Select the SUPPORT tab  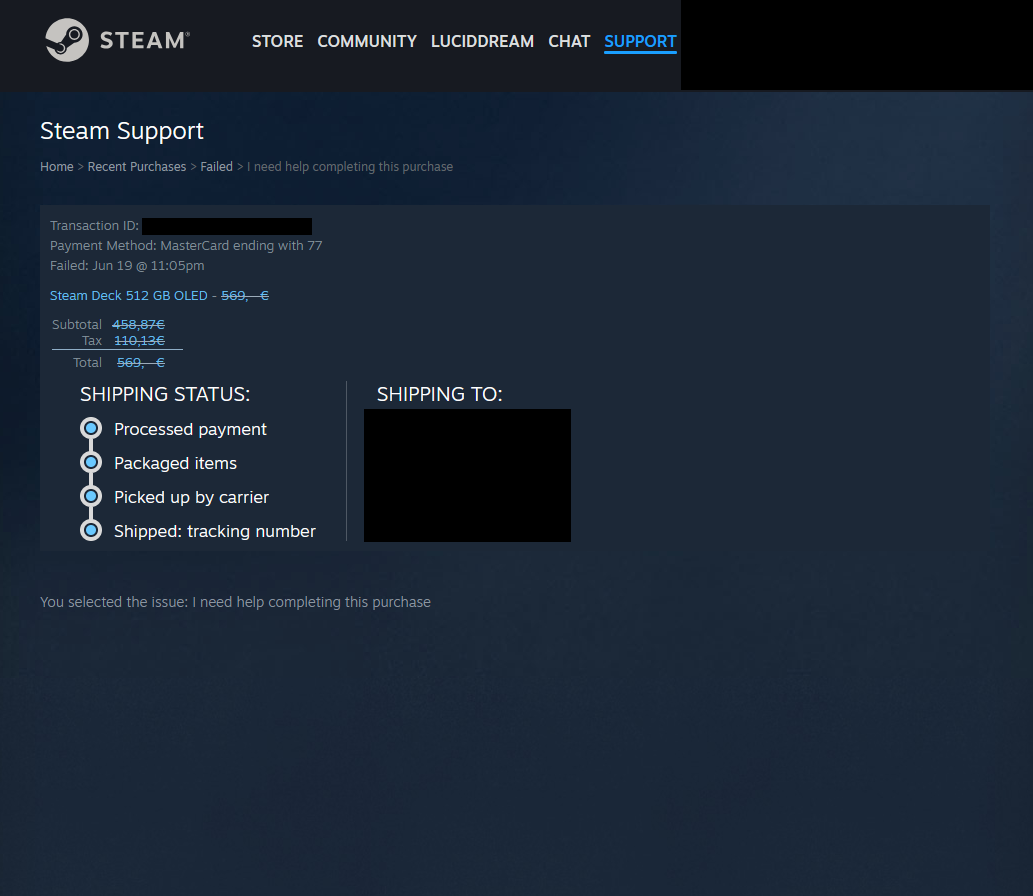pos(640,42)
